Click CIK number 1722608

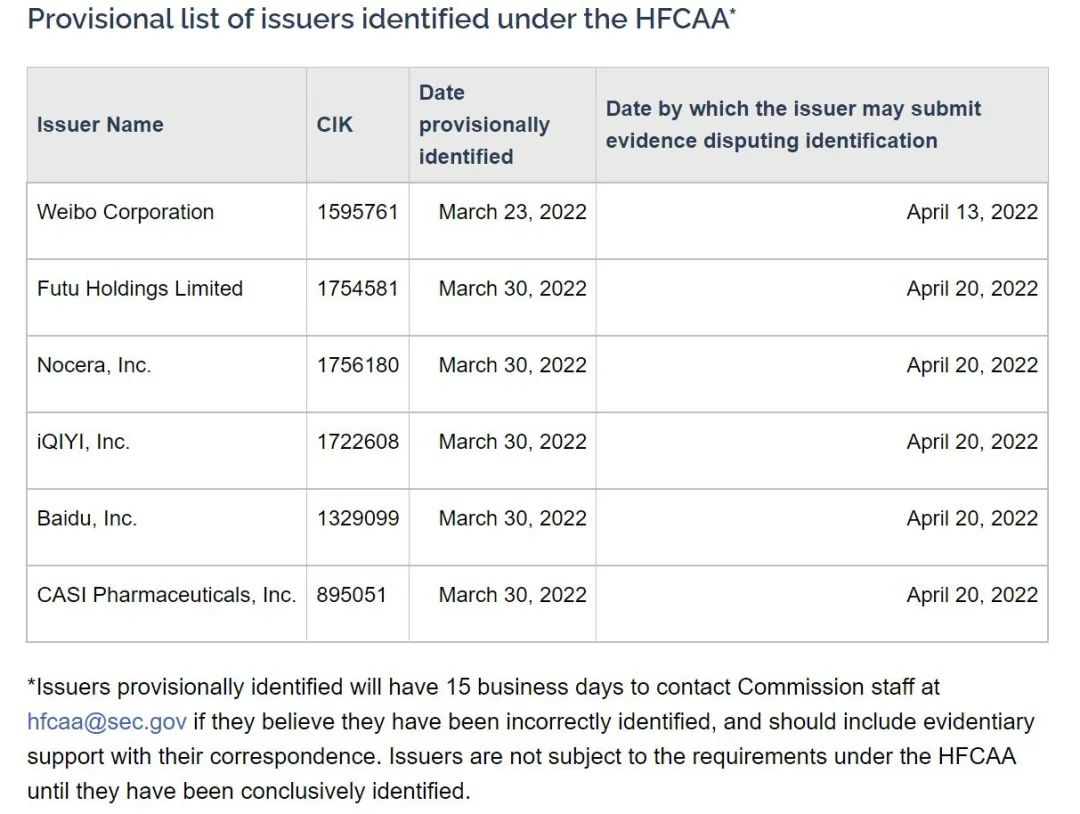click(357, 442)
